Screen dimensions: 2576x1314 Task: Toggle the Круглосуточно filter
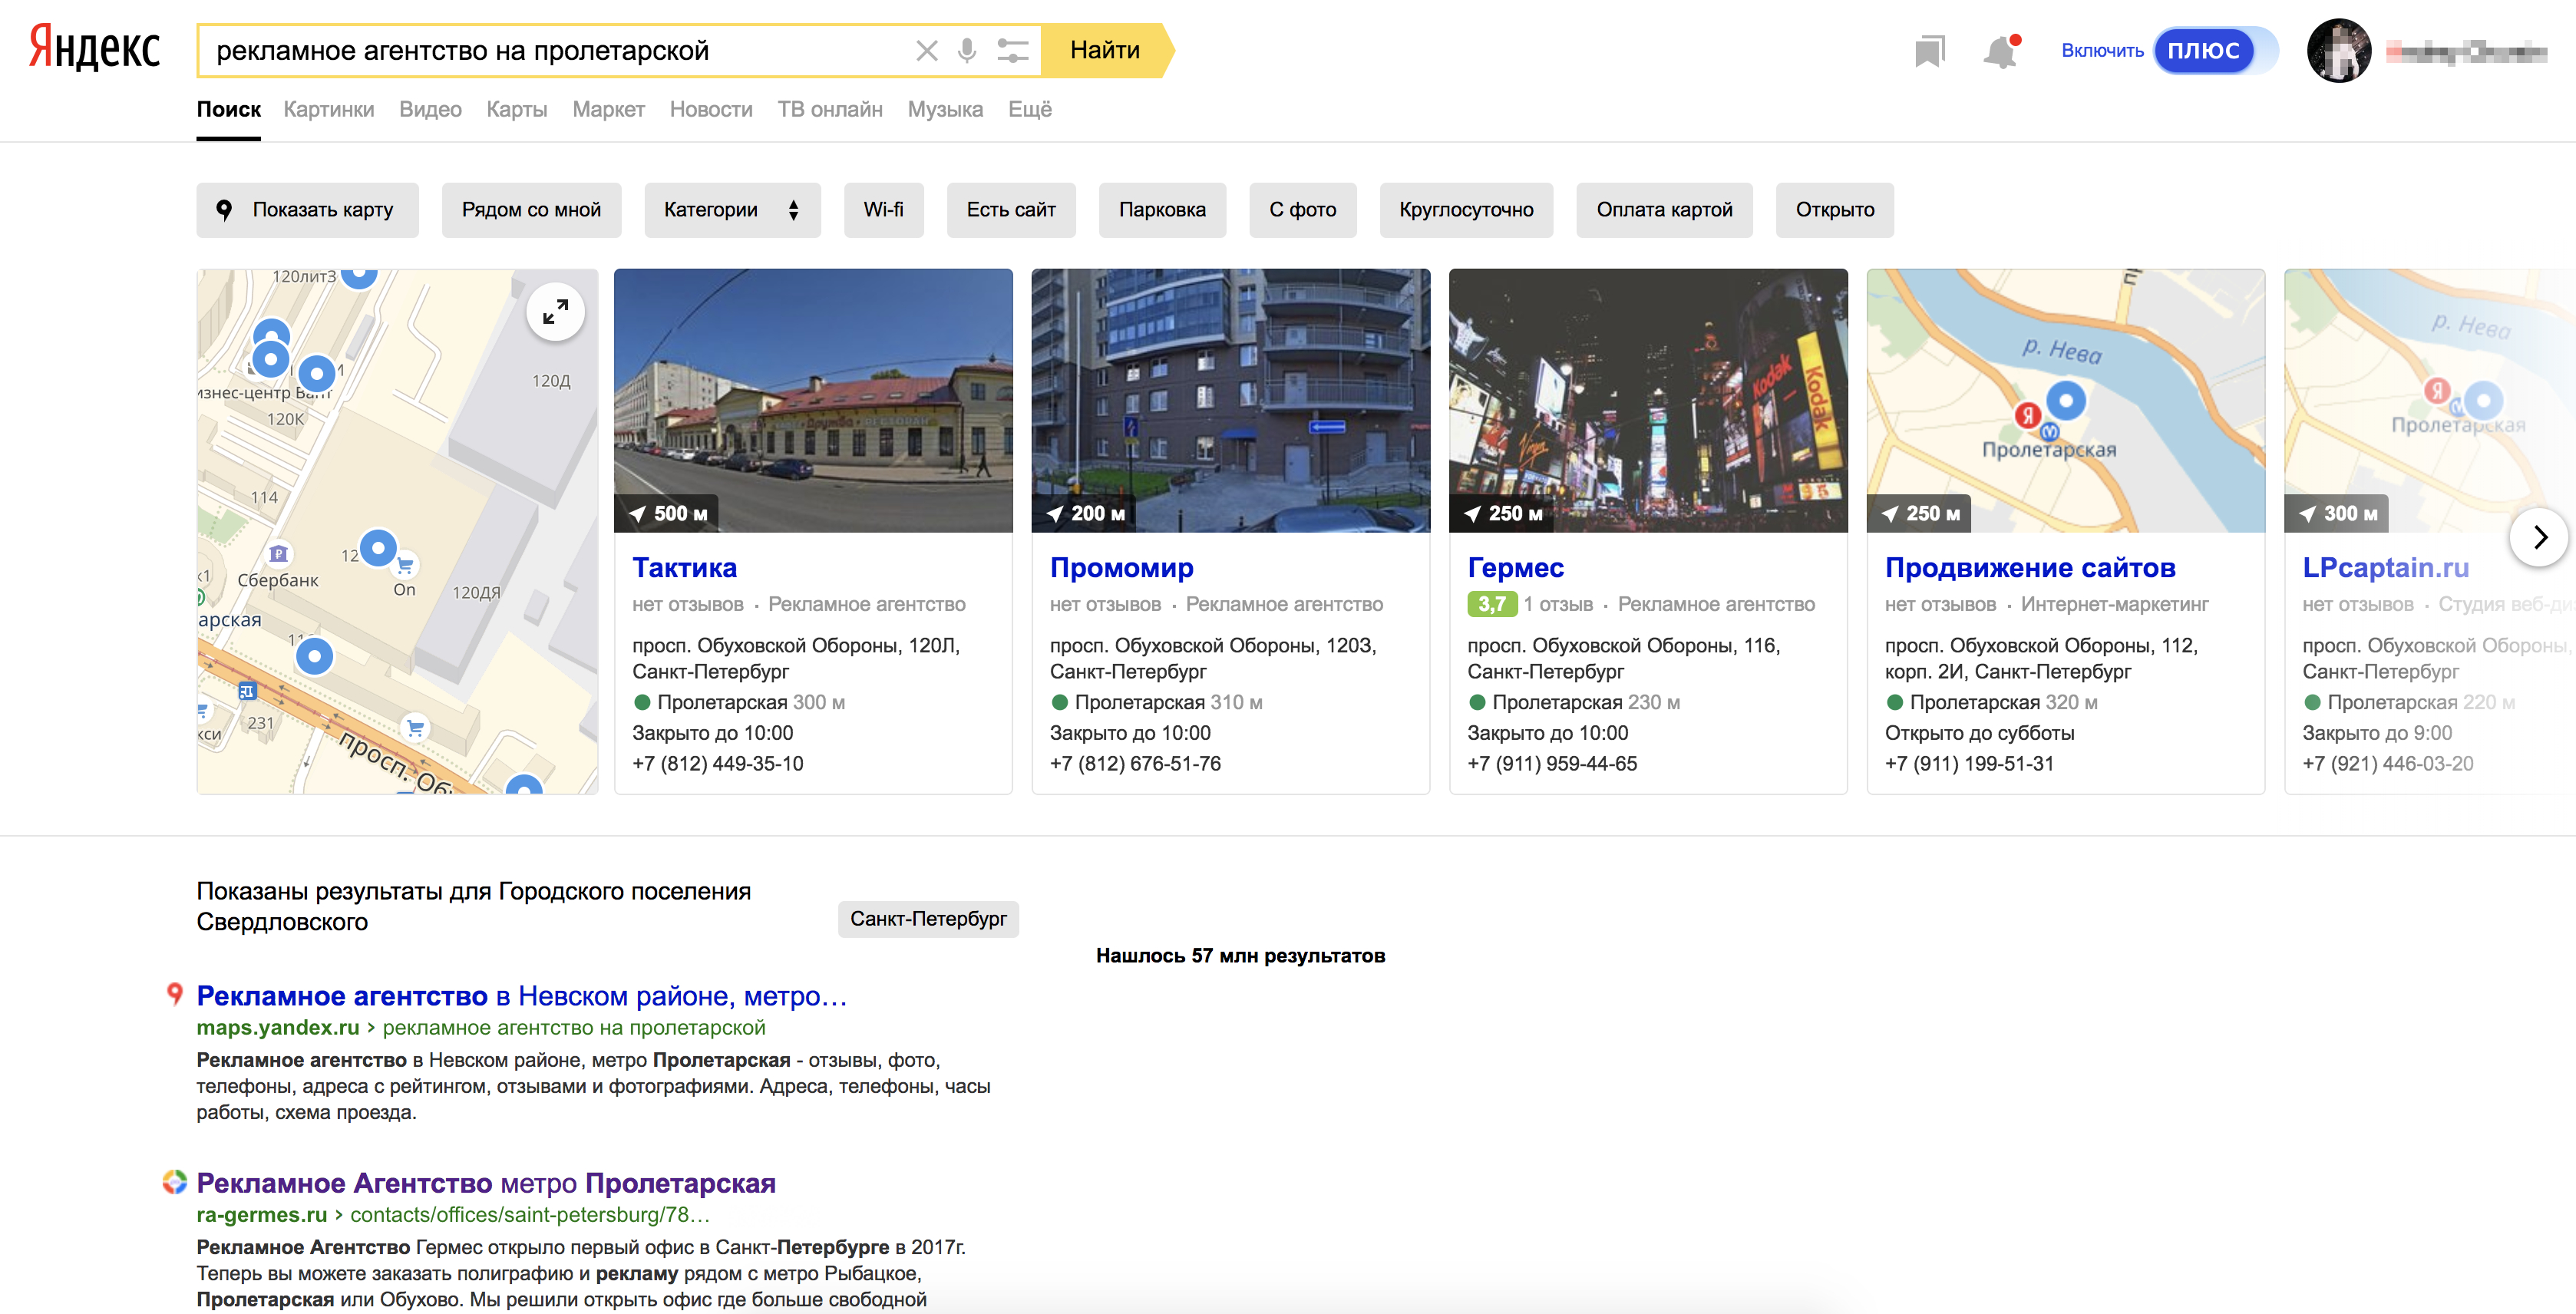point(1466,210)
